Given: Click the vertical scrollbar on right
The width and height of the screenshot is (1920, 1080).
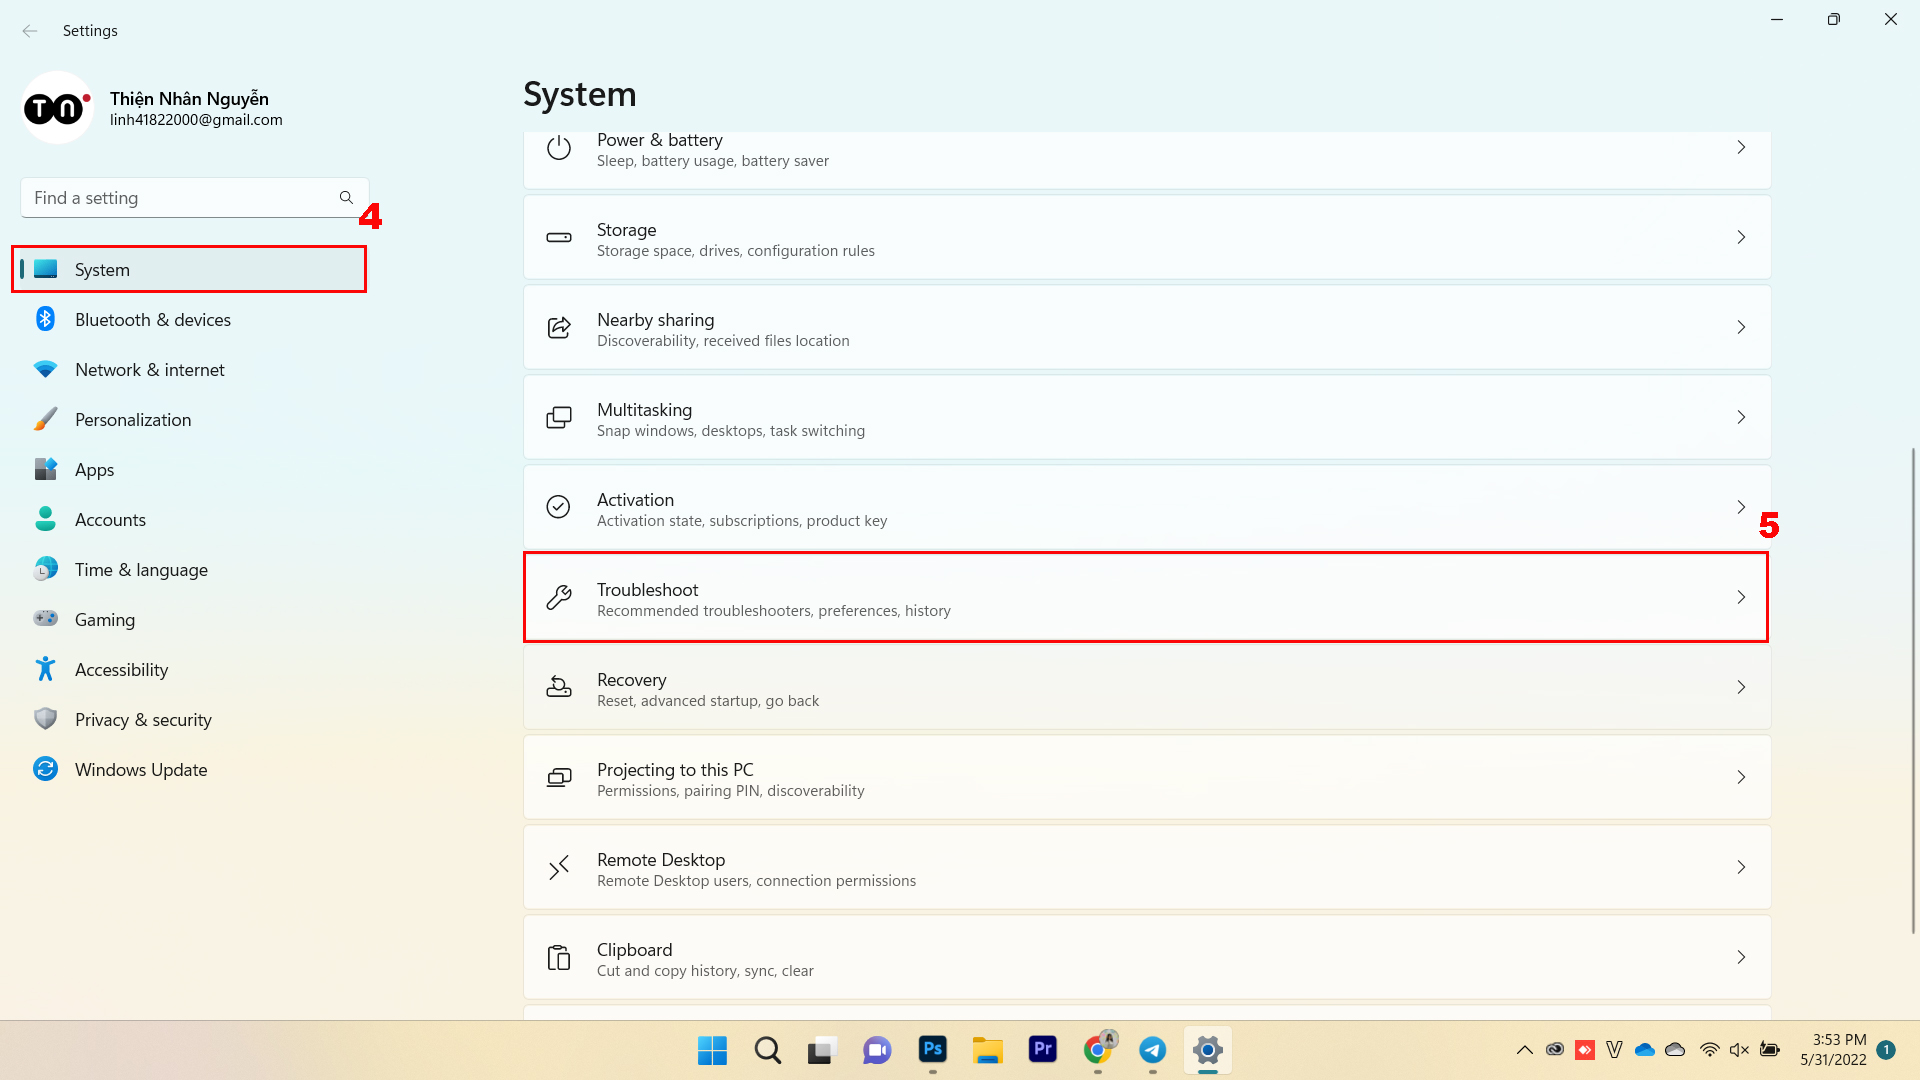Looking at the screenshot, I should (x=1913, y=690).
